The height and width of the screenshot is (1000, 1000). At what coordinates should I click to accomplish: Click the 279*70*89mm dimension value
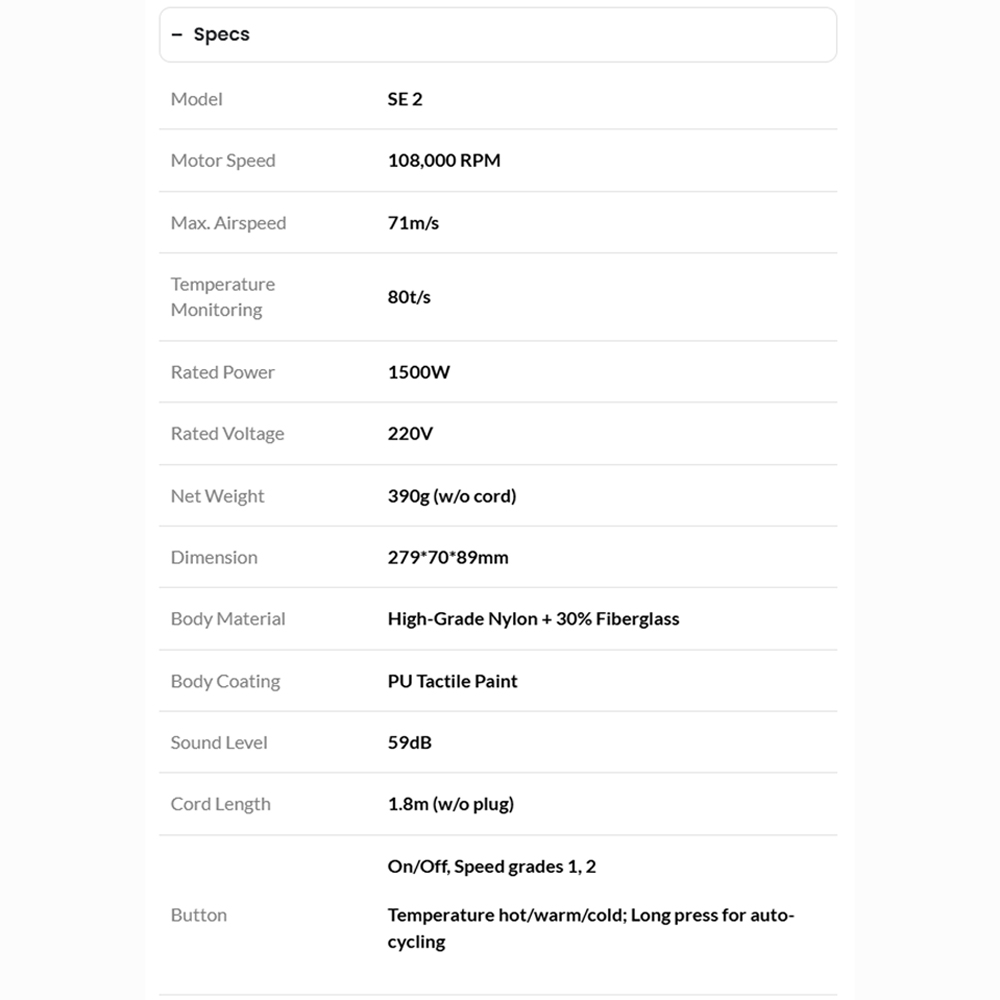448,557
